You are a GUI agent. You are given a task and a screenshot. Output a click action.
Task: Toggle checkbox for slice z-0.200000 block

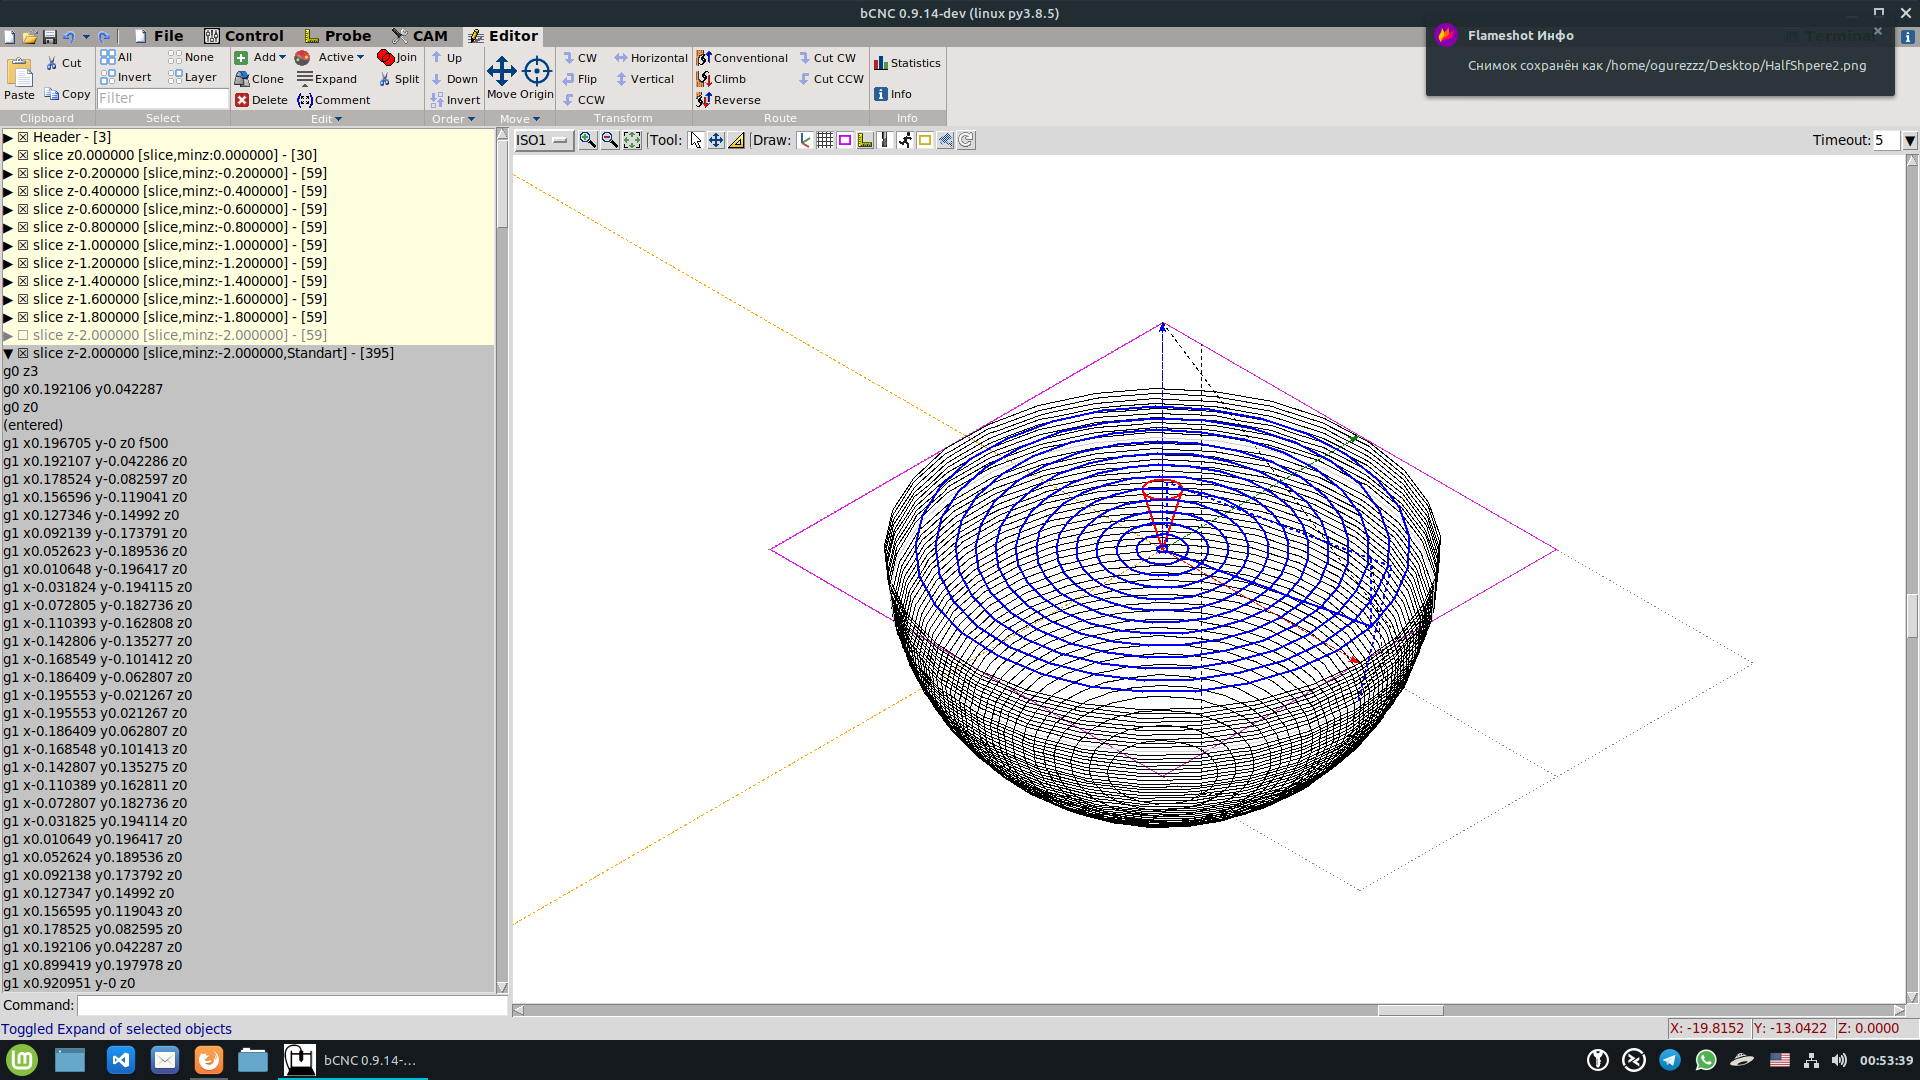click(23, 173)
